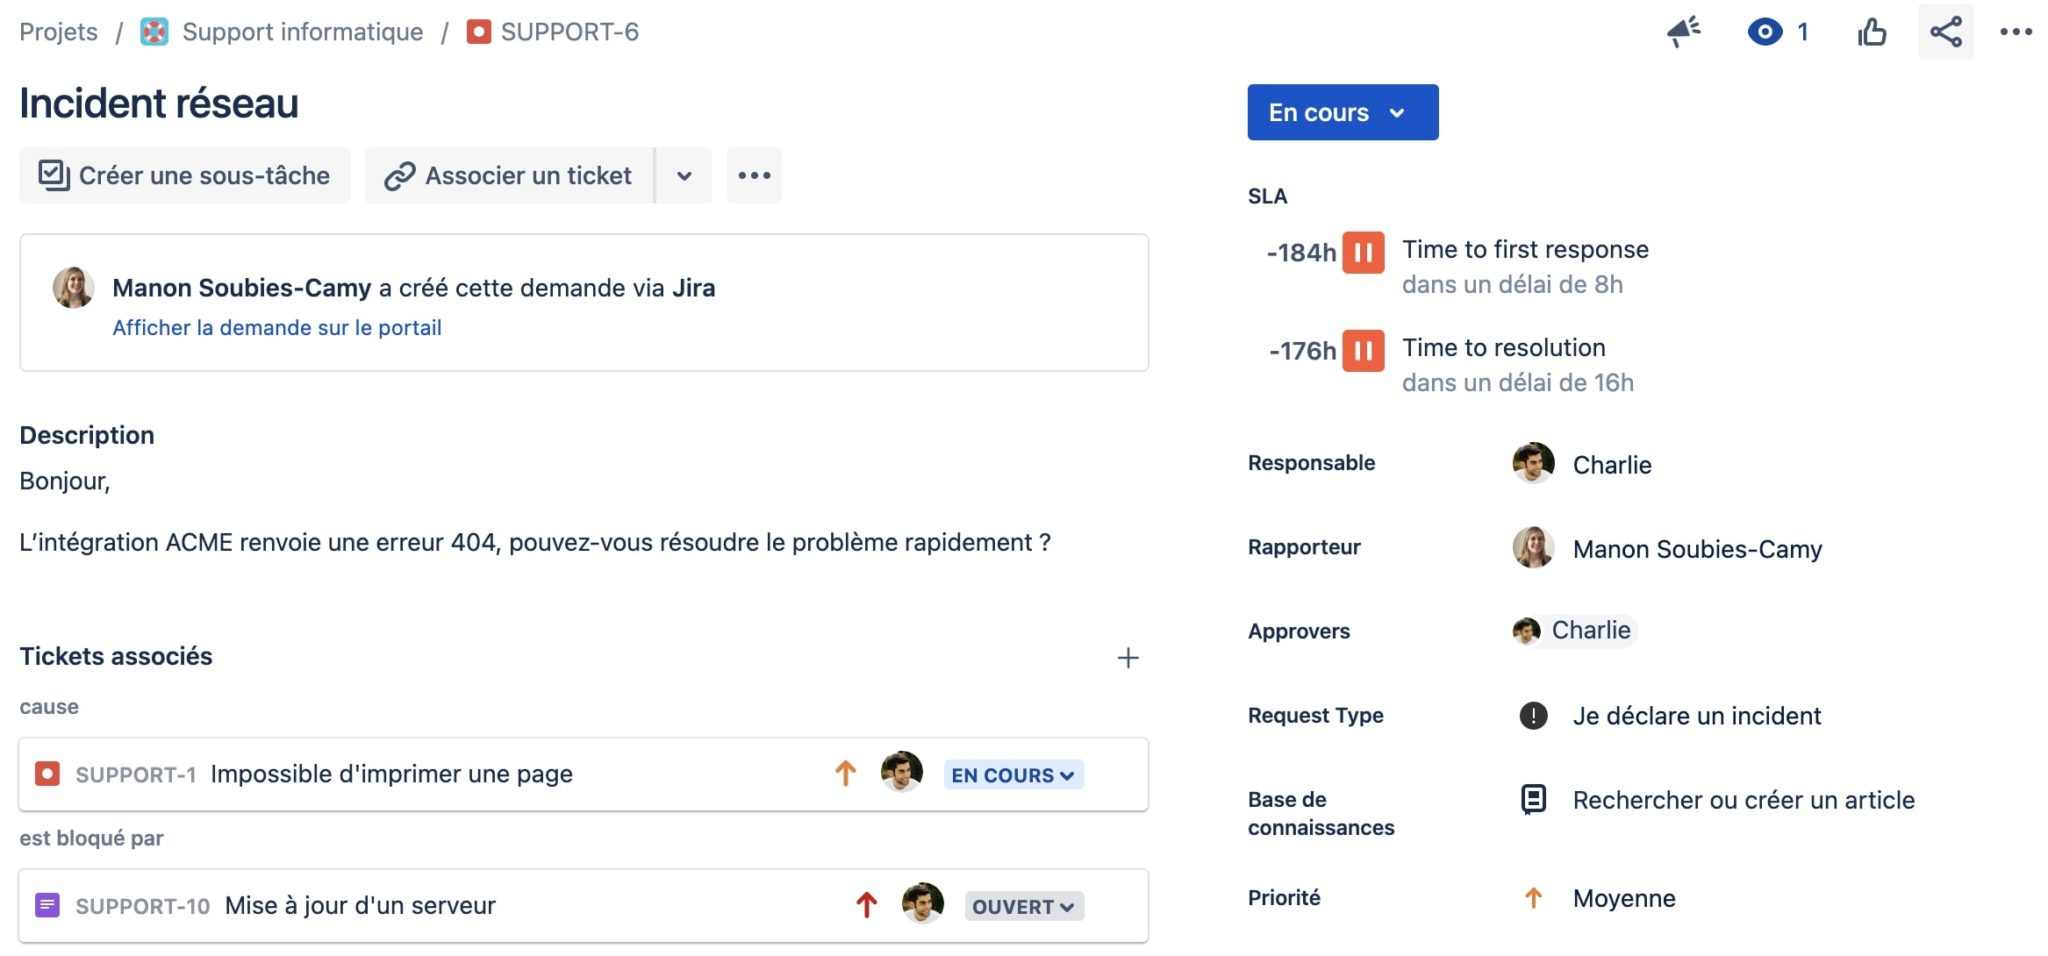Image resolution: width=2048 pixels, height=956 pixels.
Task: Open the top-right more actions menu
Action: click(2015, 32)
